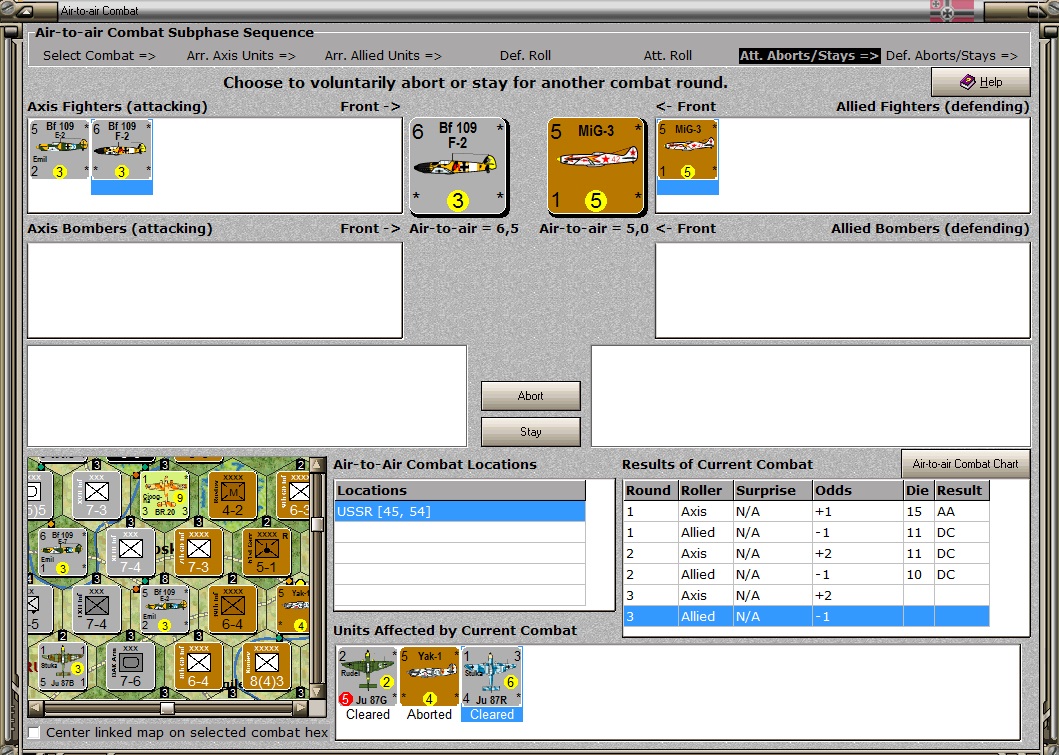Click the map's horizontal scrollbar thumb
This screenshot has height=755, width=1059.
[x=167, y=708]
